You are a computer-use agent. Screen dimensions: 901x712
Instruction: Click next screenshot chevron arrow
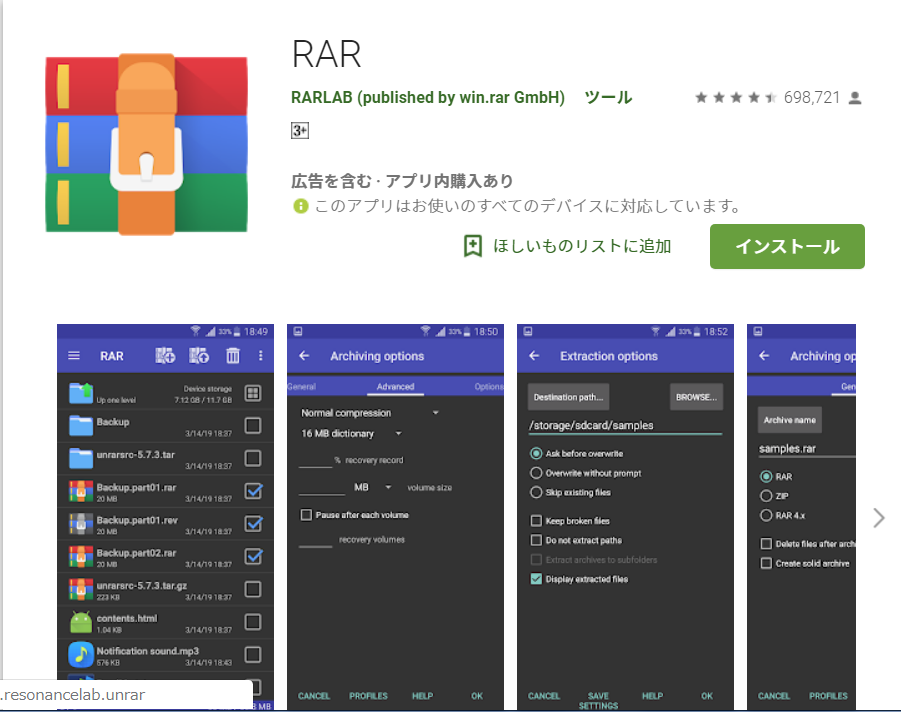879,518
